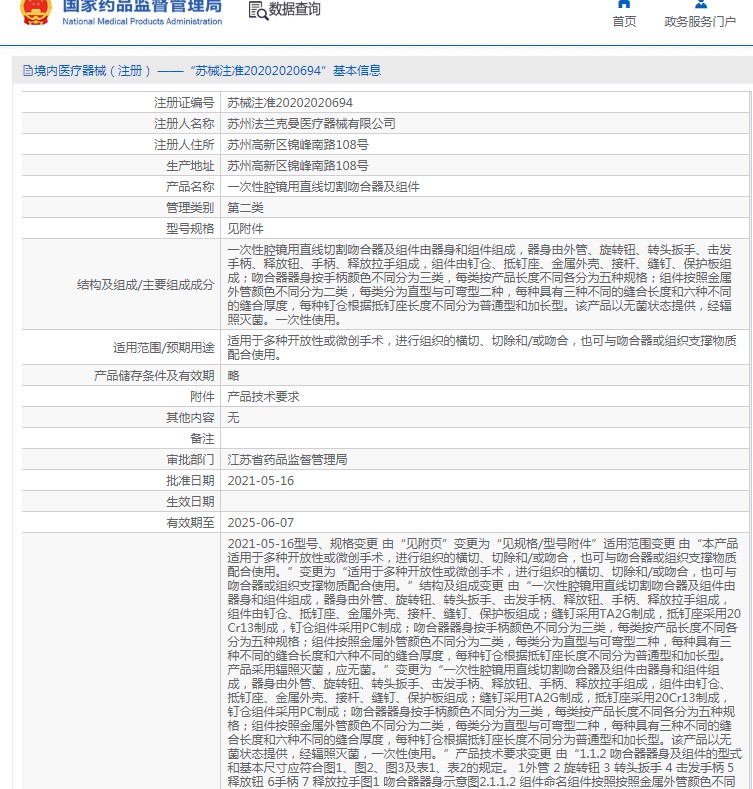Click product name 一次性腔镜用直线切割吻合器及组件
Screen dimensions: 753x789
click(323, 187)
